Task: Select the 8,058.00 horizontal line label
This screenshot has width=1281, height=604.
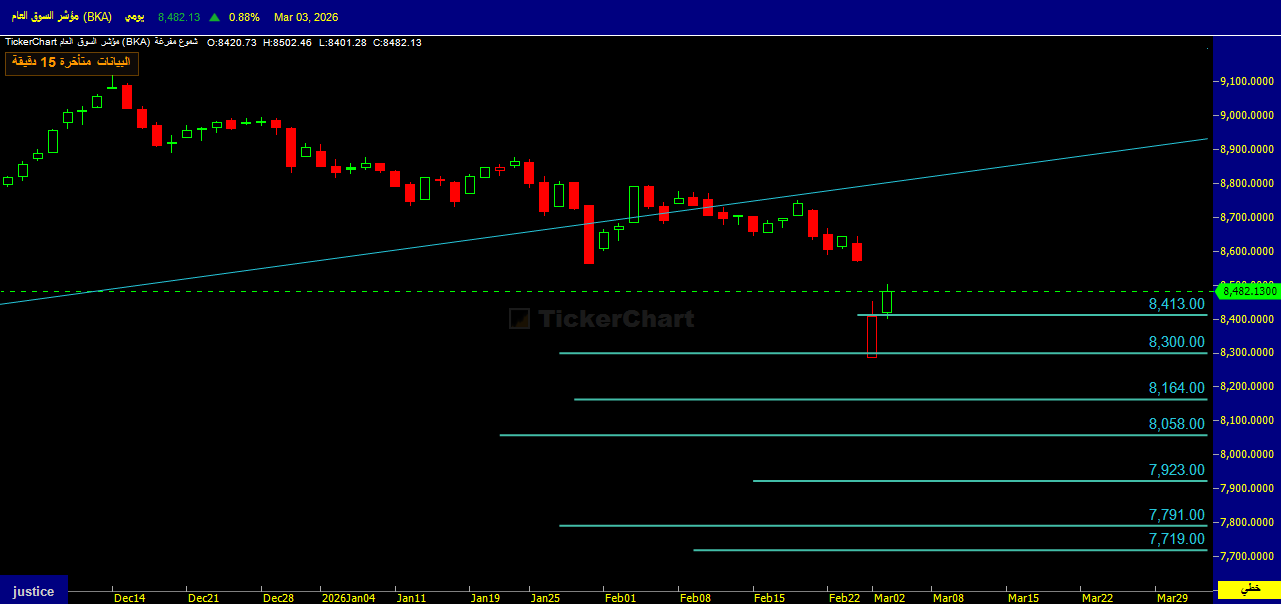Action: coord(1176,424)
